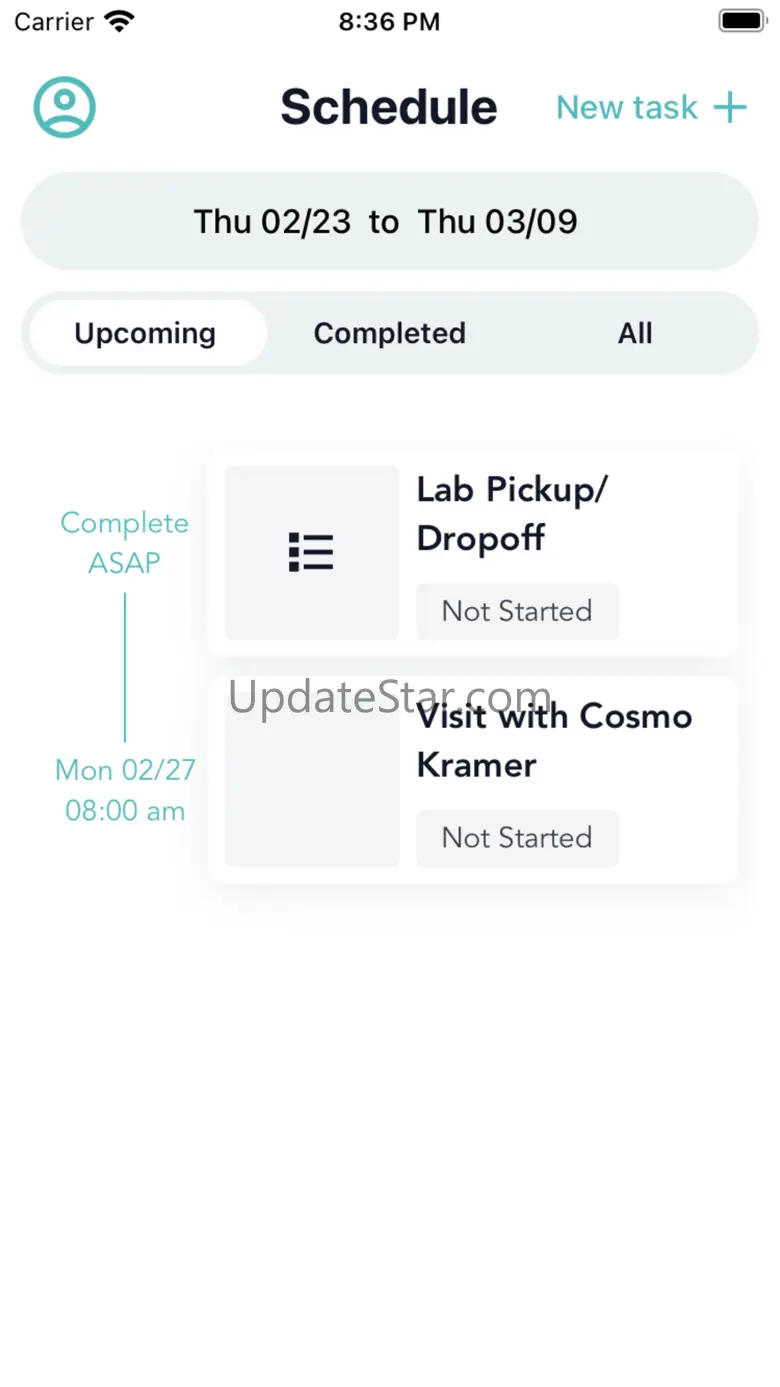The height and width of the screenshot is (1387, 780).
Task: Select the Upcoming tab
Action: click(146, 333)
